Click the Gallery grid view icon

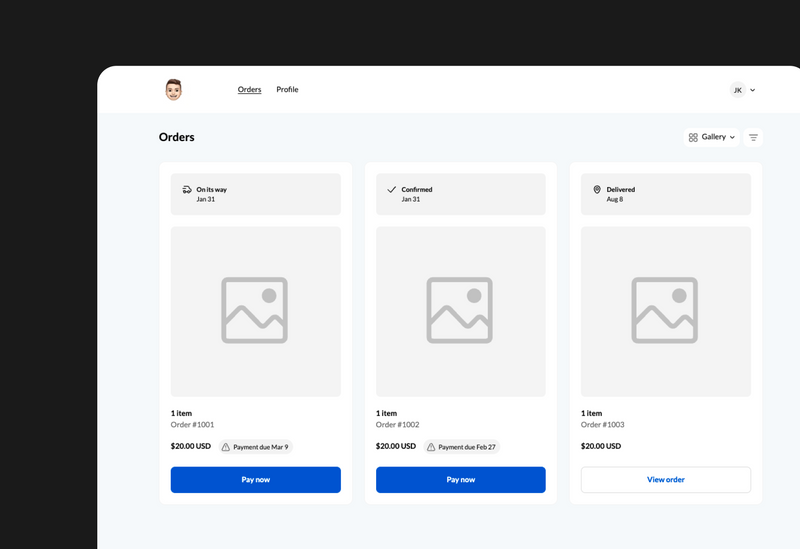tap(693, 137)
